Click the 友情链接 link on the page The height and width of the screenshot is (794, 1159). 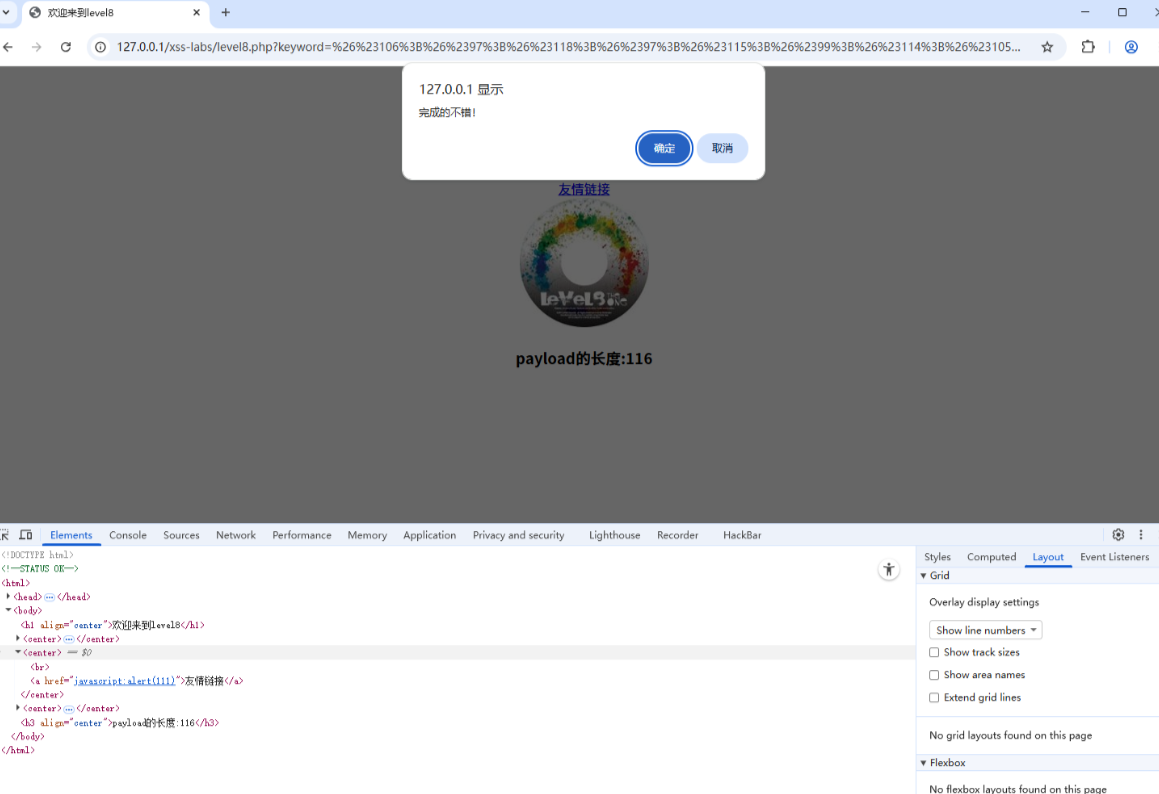point(584,189)
